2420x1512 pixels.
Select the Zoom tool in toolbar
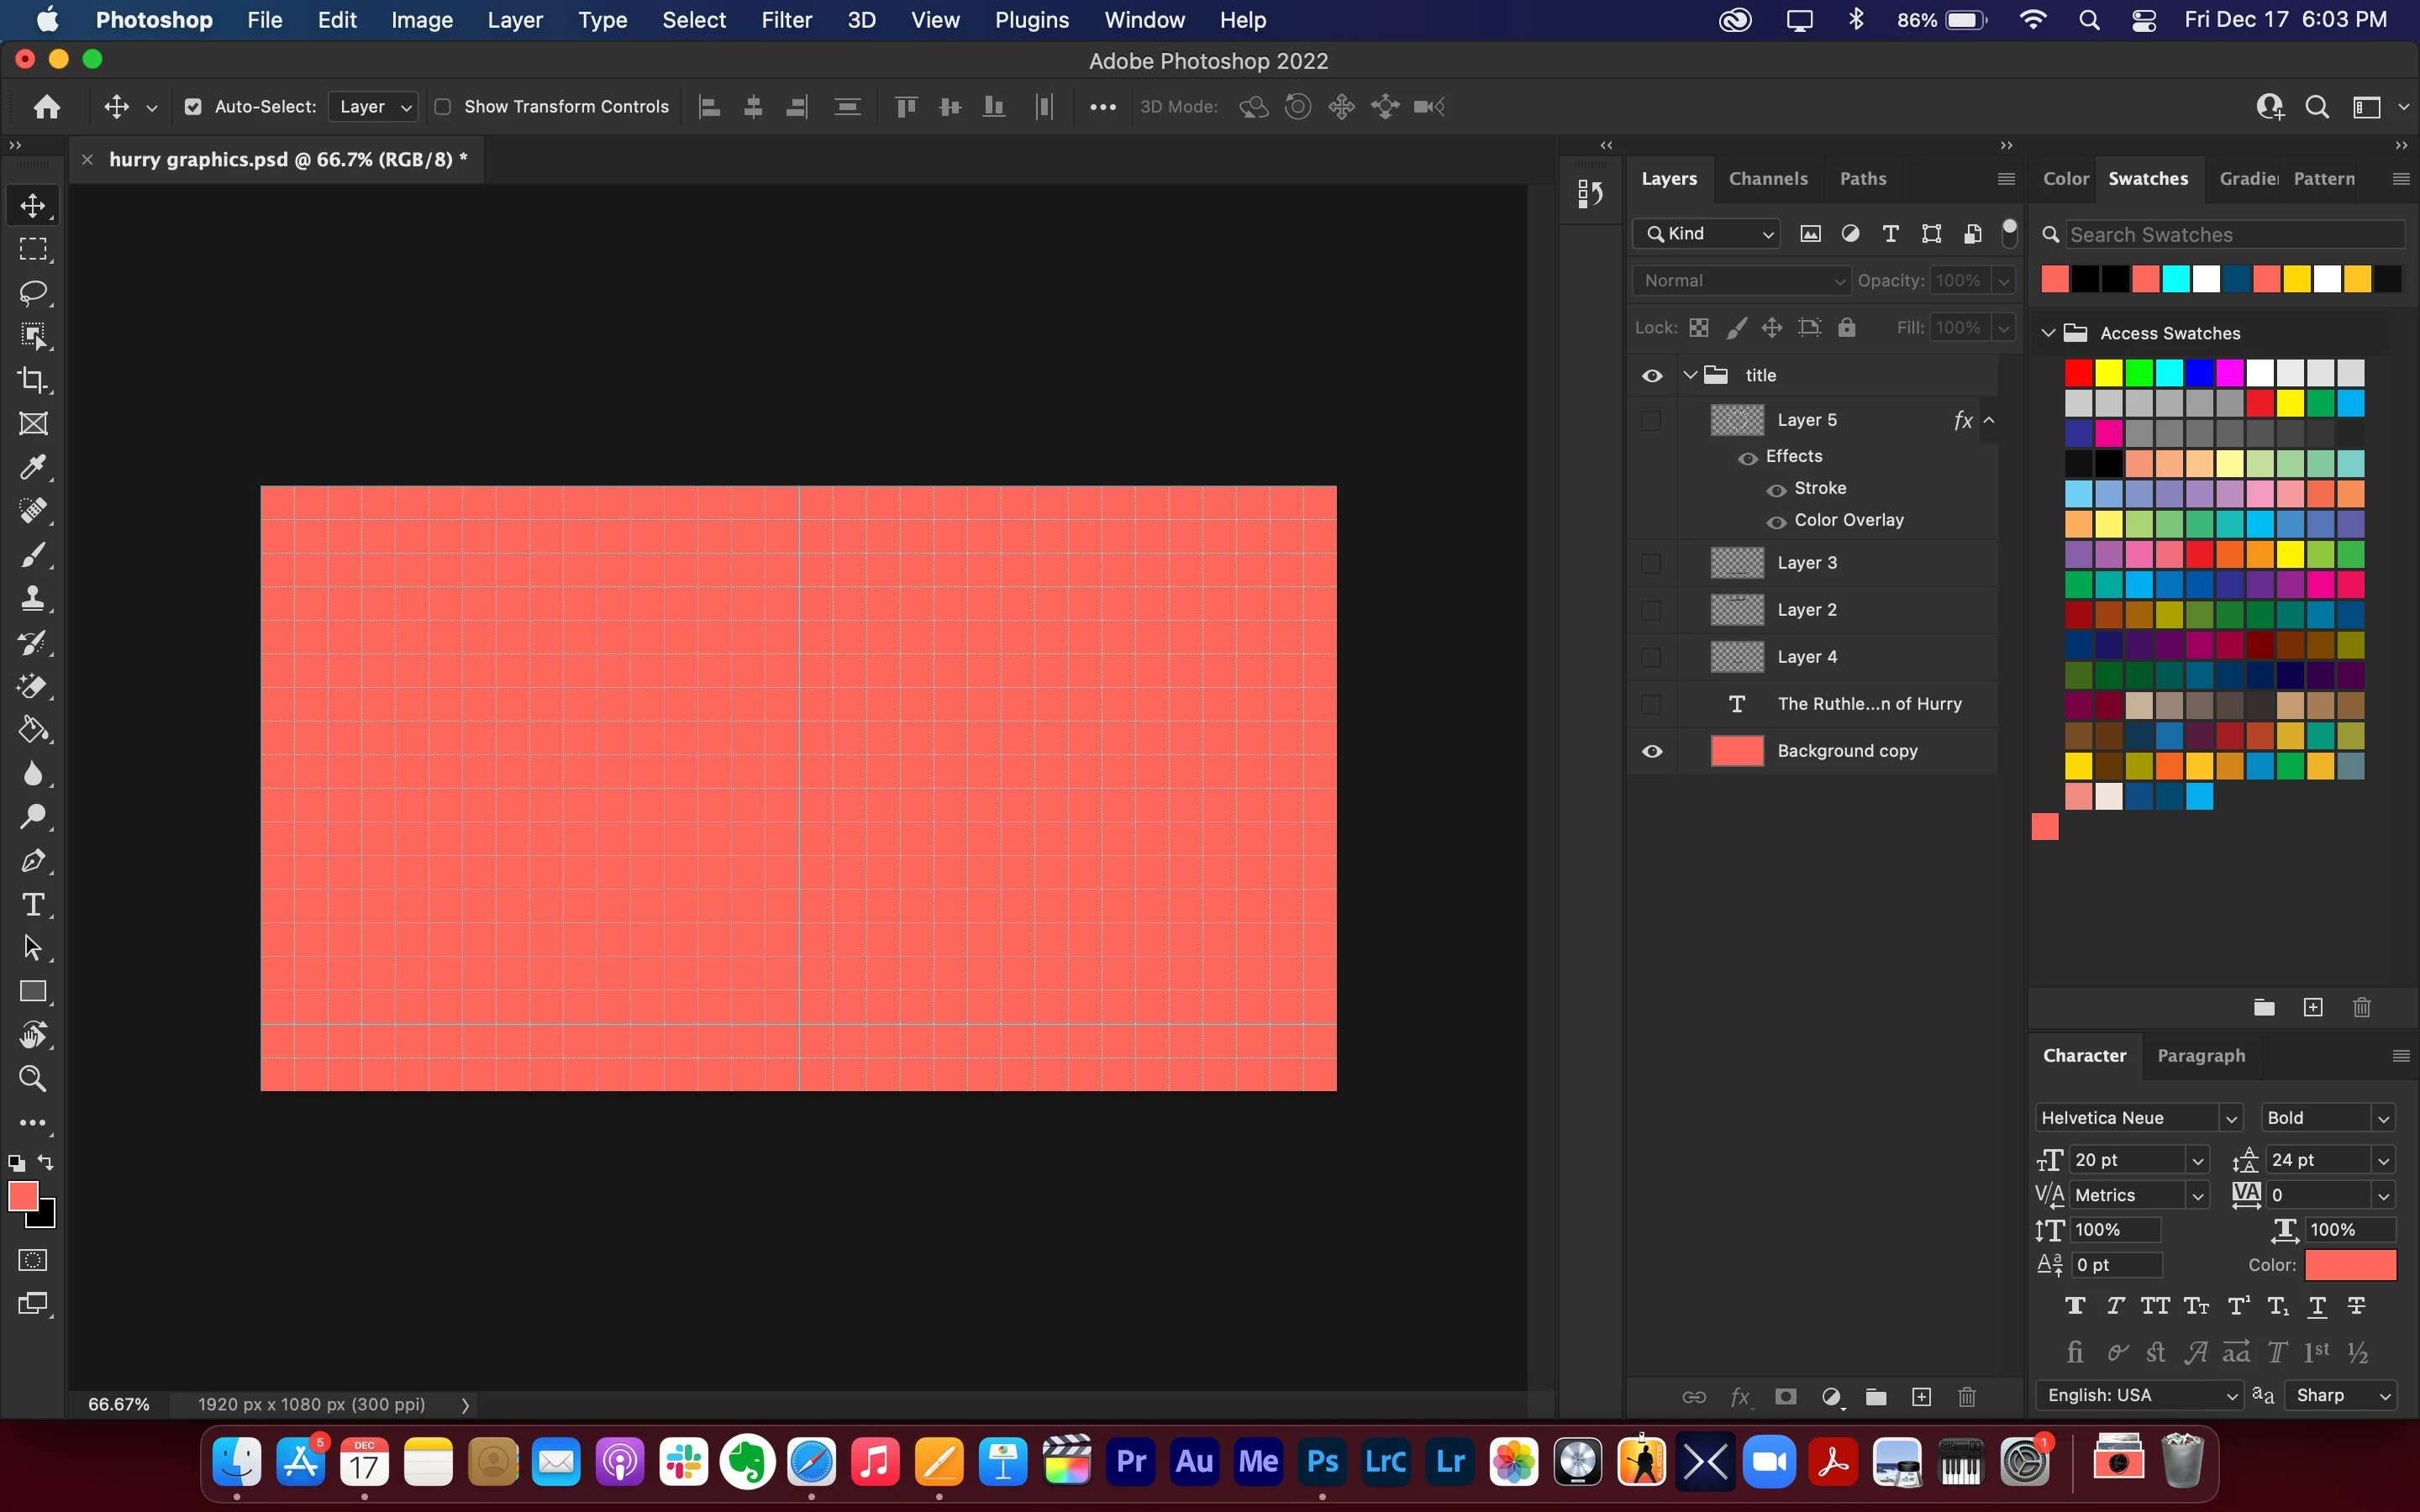33,1078
